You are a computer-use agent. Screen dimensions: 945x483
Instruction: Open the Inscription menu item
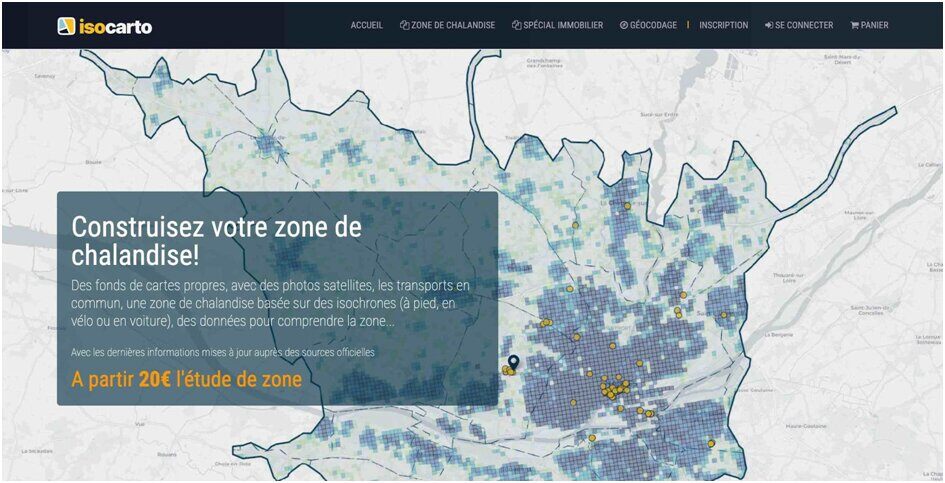click(723, 26)
